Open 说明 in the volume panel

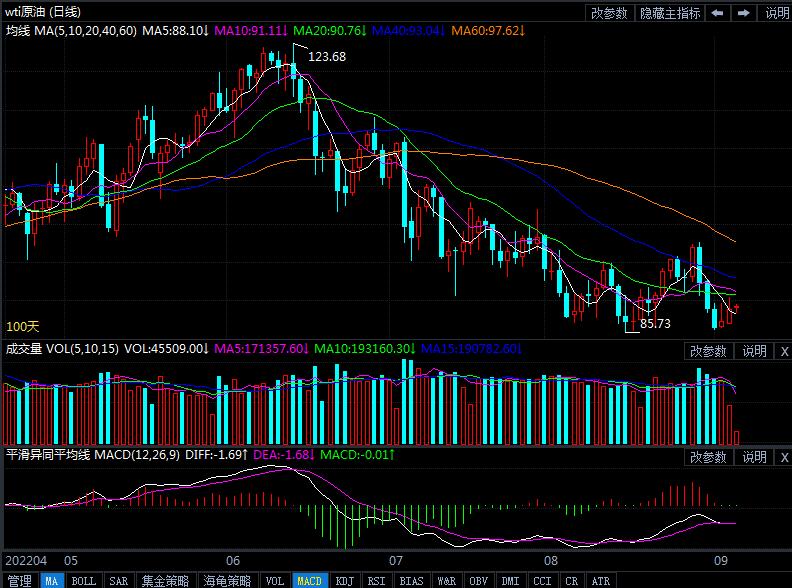tap(754, 350)
